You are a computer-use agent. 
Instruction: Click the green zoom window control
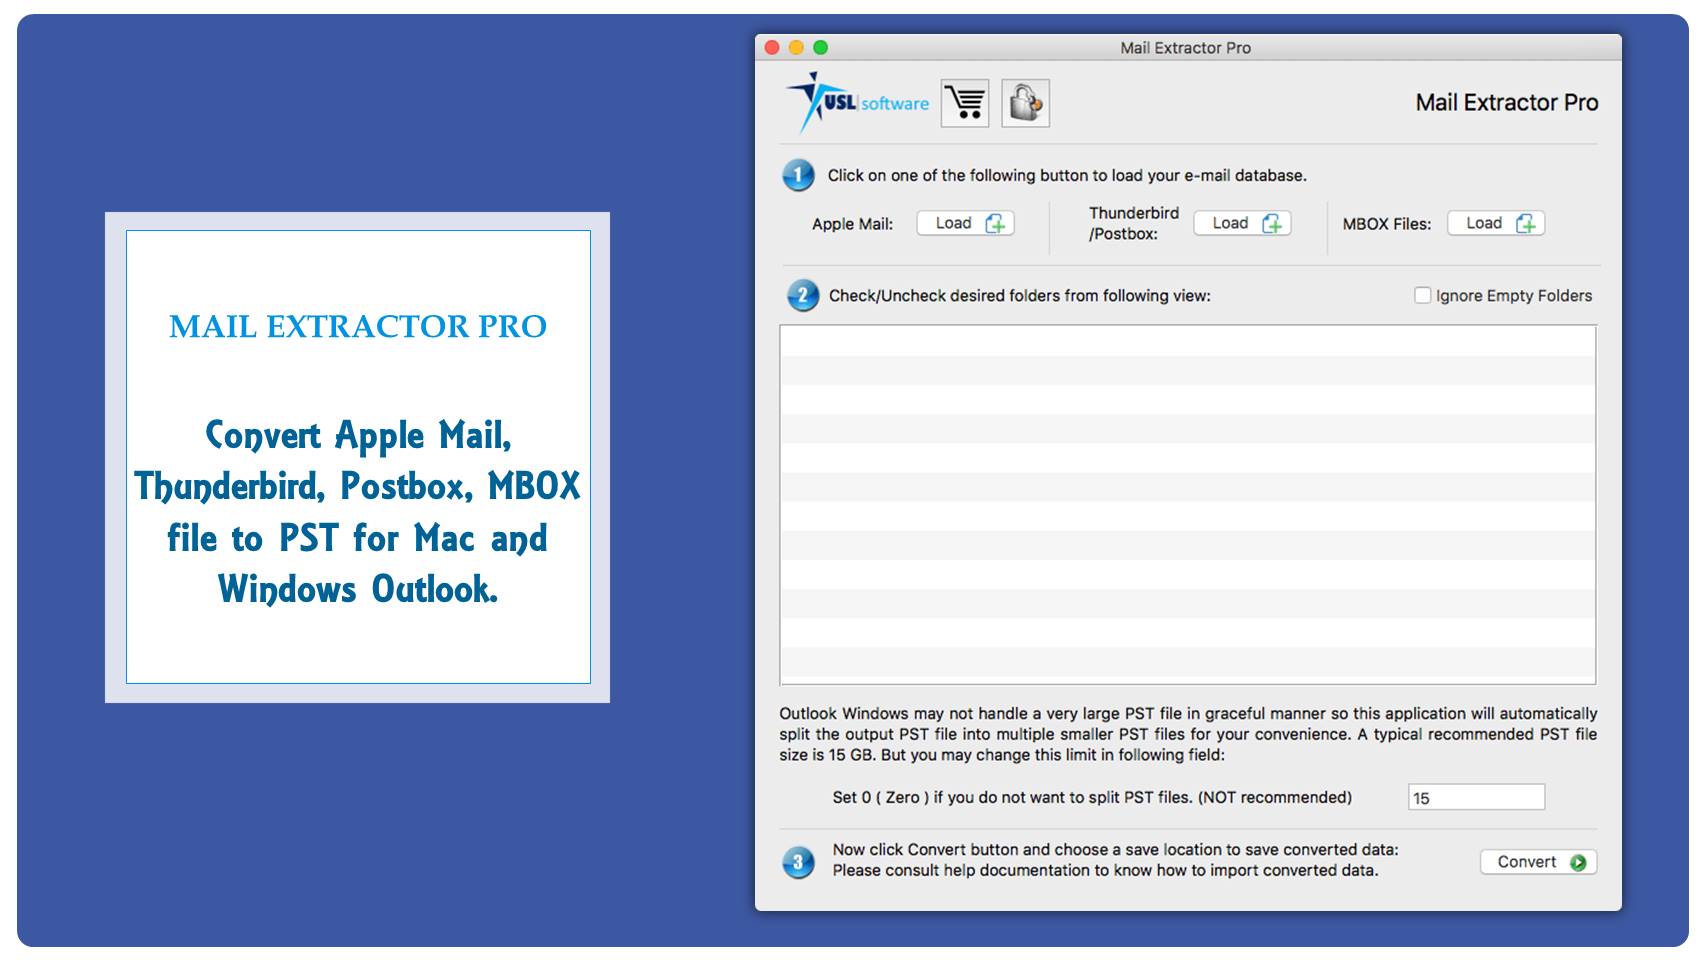click(821, 46)
